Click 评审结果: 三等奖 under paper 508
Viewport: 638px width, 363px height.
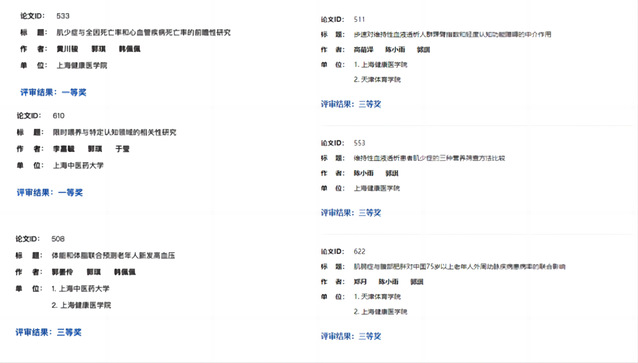tap(48, 332)
